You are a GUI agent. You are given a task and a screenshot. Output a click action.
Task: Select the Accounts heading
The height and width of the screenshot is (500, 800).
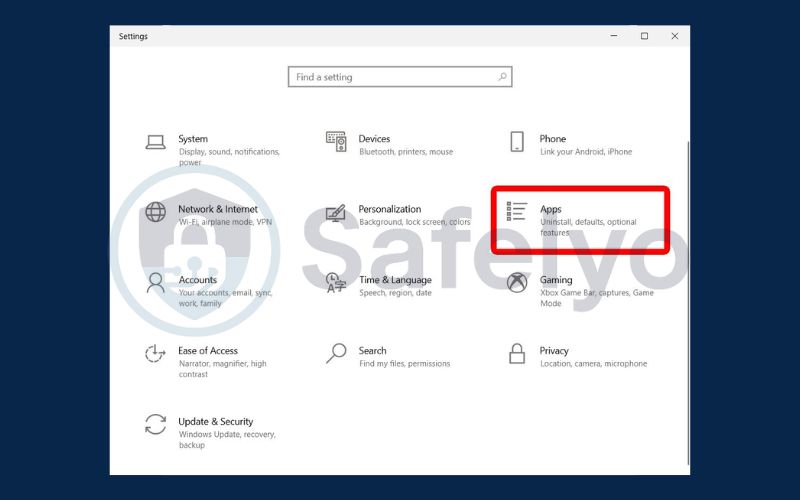197,280
